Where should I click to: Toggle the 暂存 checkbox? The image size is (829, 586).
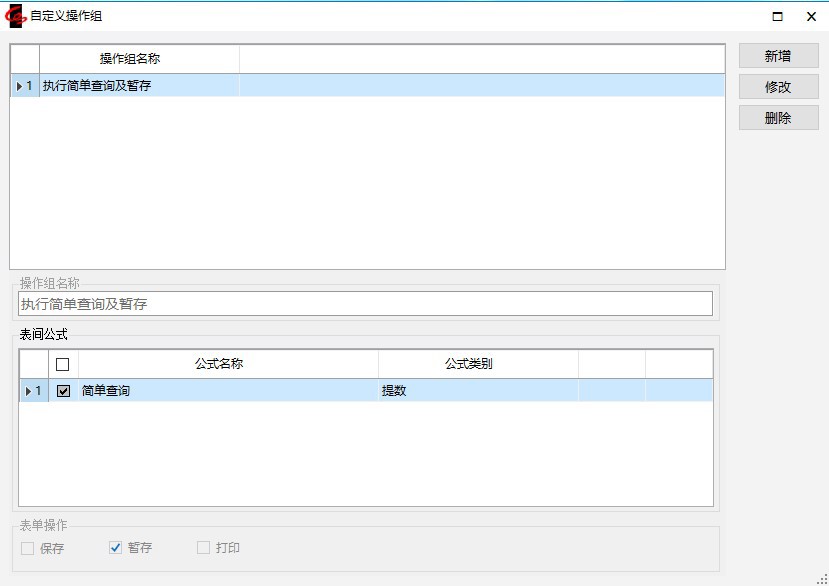[x=115, y=548]
